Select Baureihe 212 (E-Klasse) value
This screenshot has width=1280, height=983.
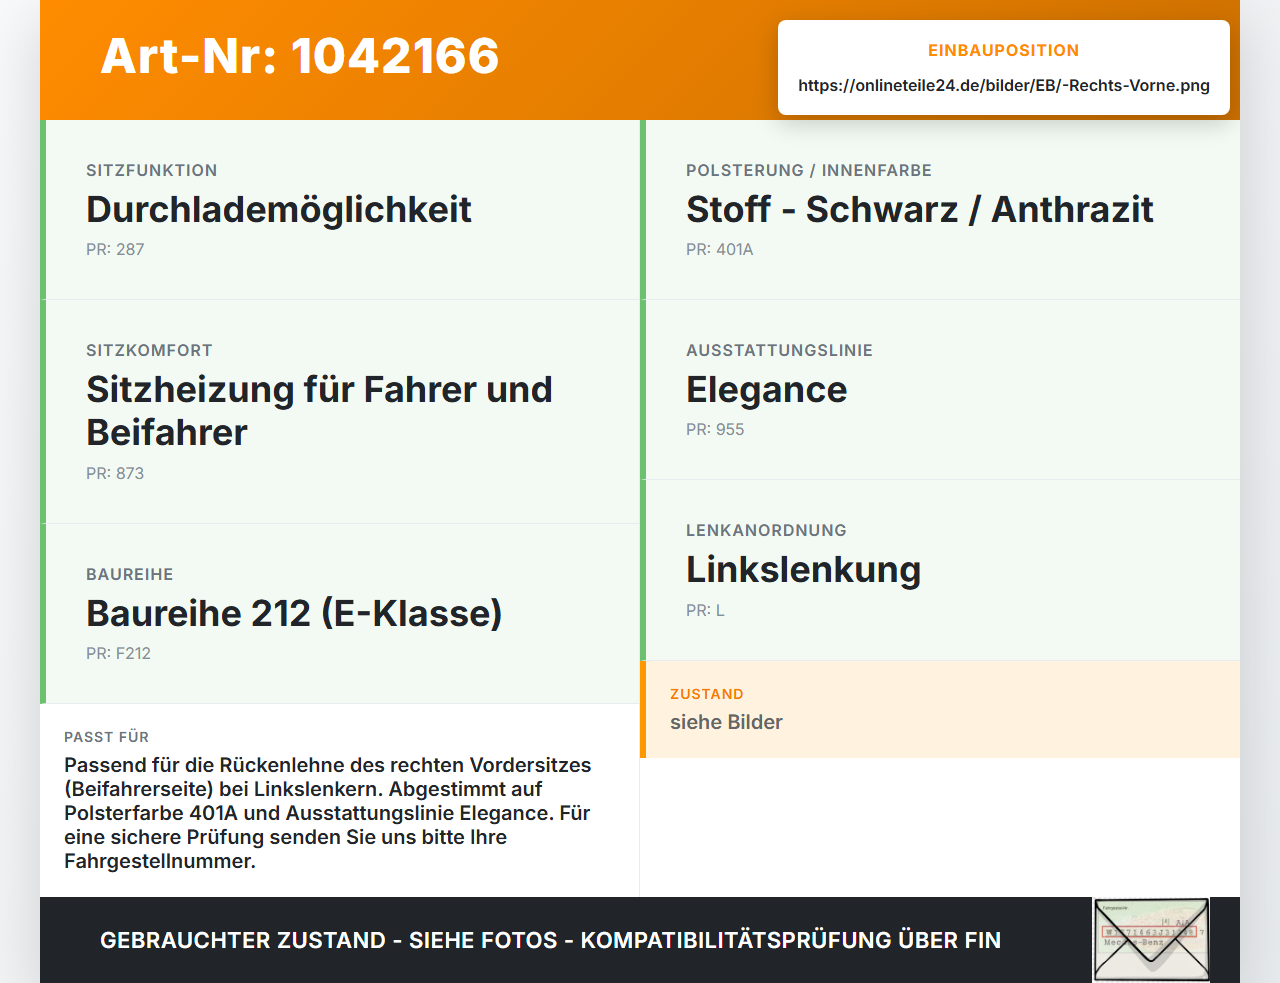294,614
